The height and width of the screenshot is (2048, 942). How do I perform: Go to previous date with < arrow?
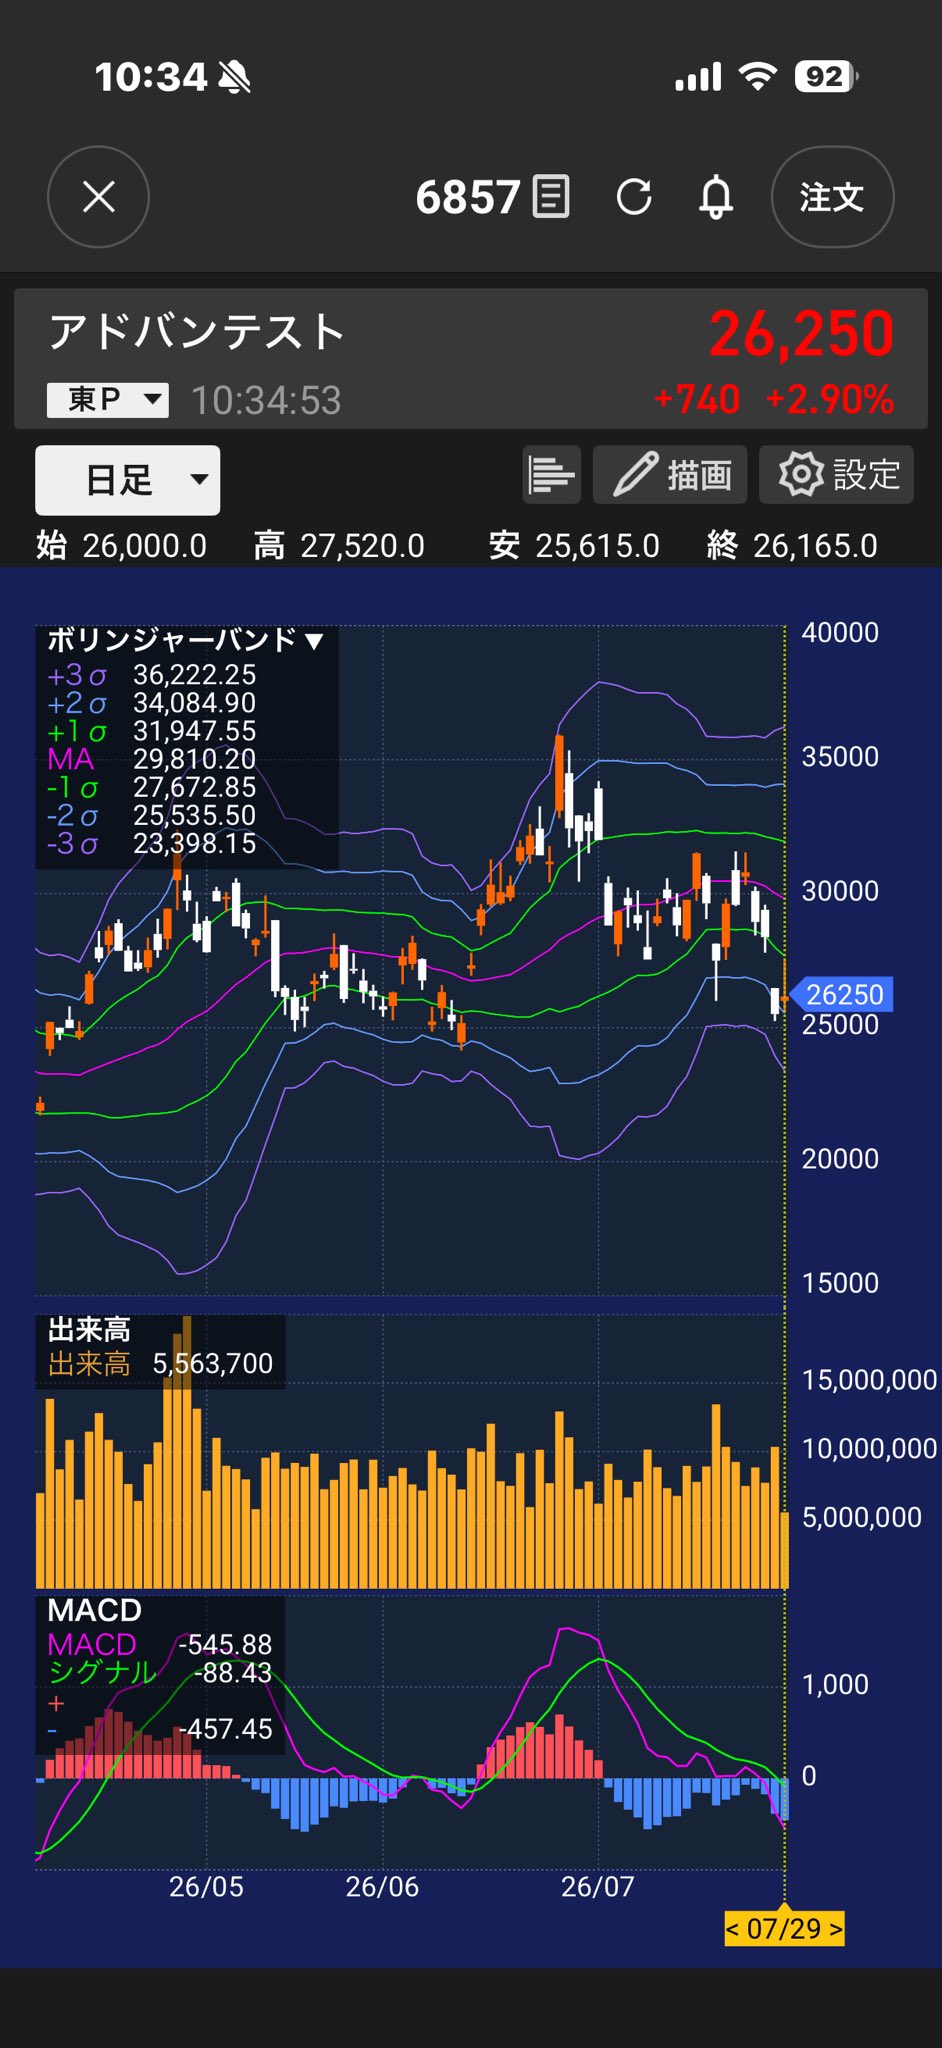tap(733, 1928)
